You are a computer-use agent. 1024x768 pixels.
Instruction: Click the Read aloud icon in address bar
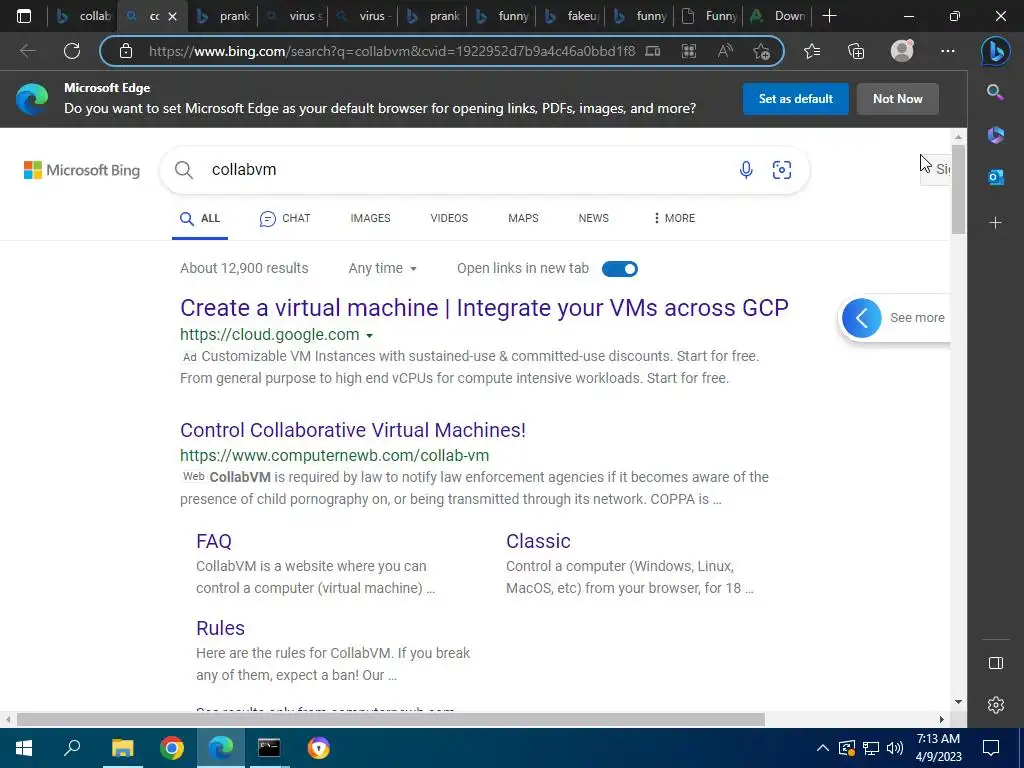pyautogui.click(x=724, y=51)
